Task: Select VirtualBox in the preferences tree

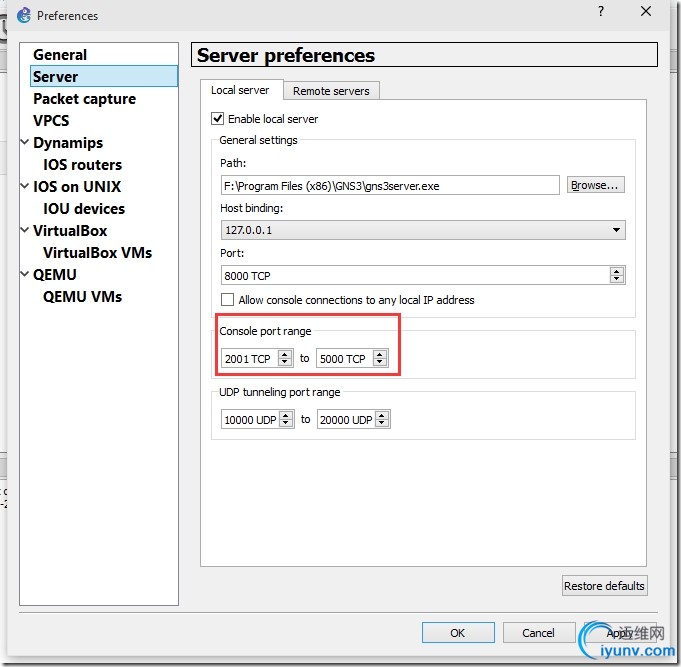Action: tap(70, 231)
